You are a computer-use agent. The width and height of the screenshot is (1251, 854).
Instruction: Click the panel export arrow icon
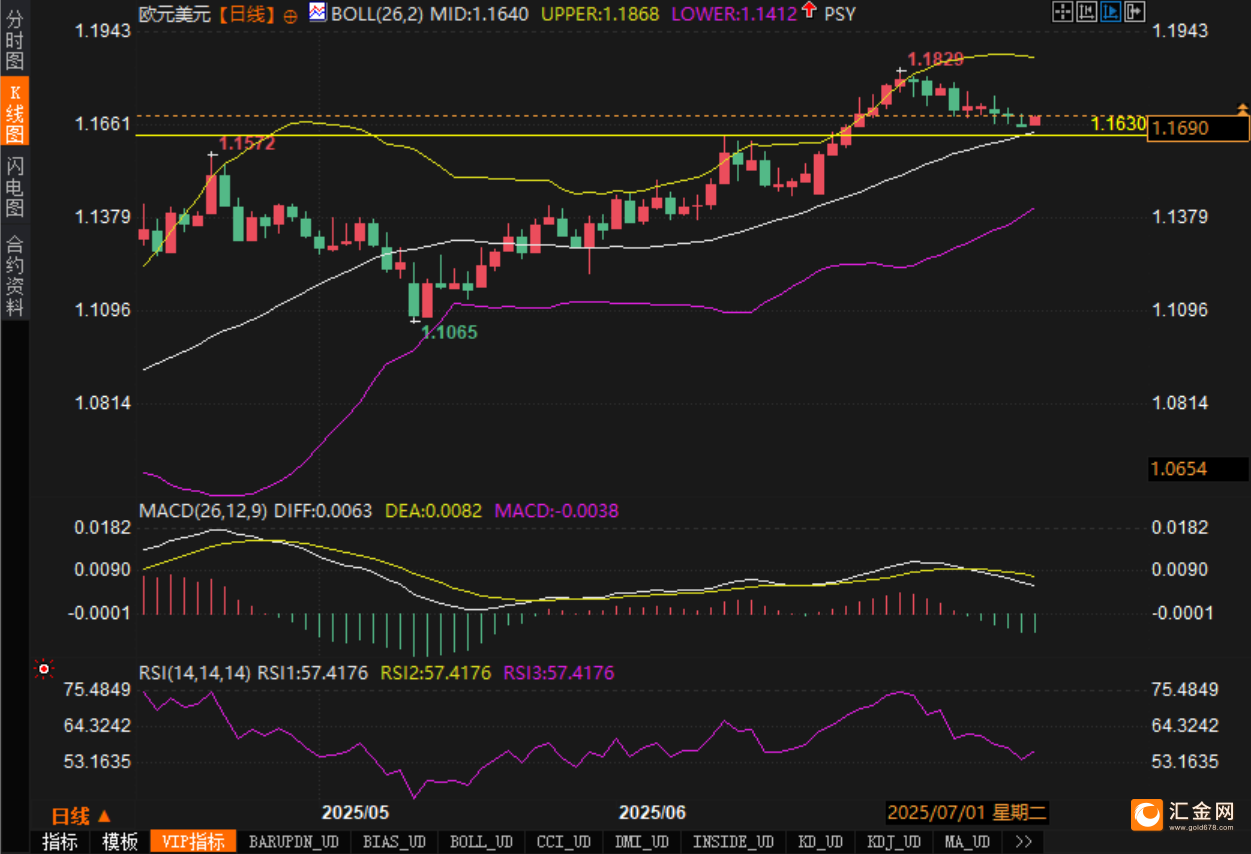click(x=1135, y=11)
